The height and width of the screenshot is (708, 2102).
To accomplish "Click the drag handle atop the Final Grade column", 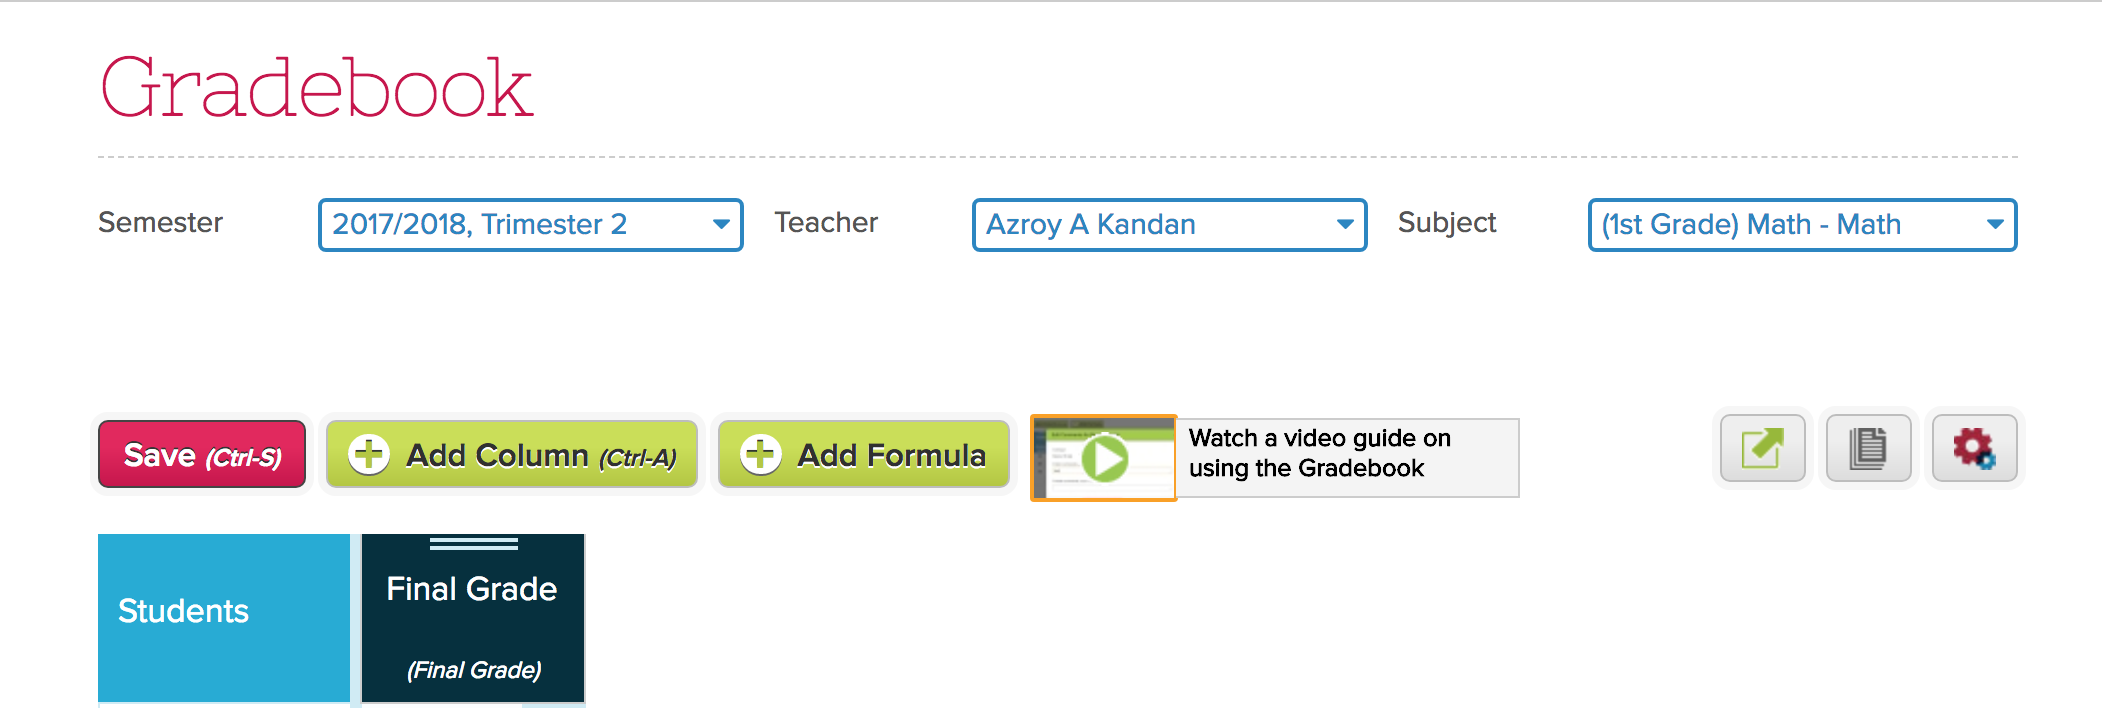I will (471, 543).
